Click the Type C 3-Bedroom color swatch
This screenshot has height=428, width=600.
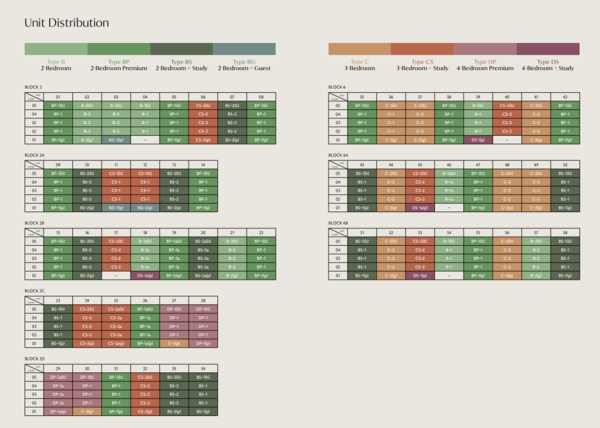click(x=359, y=48)
